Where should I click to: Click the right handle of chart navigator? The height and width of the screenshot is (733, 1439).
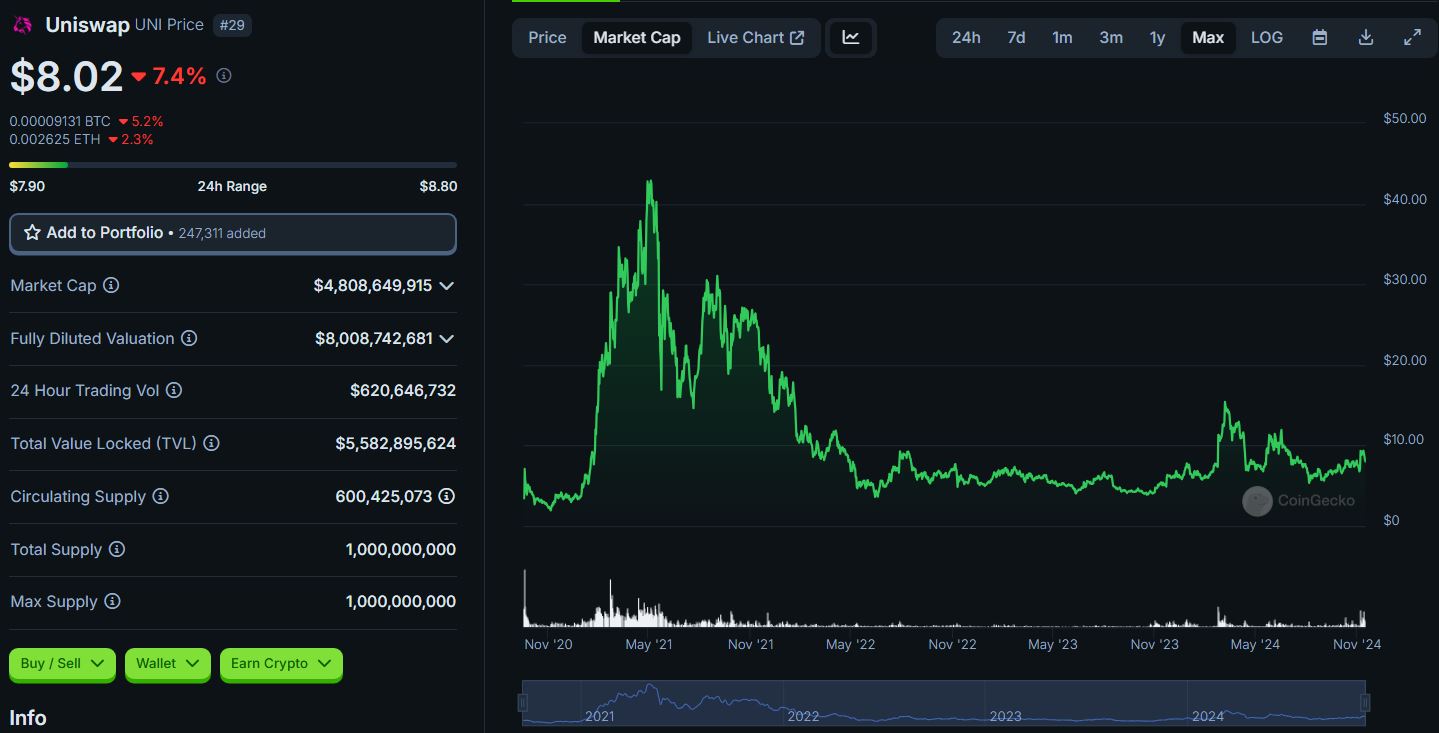click(1365, 703)
